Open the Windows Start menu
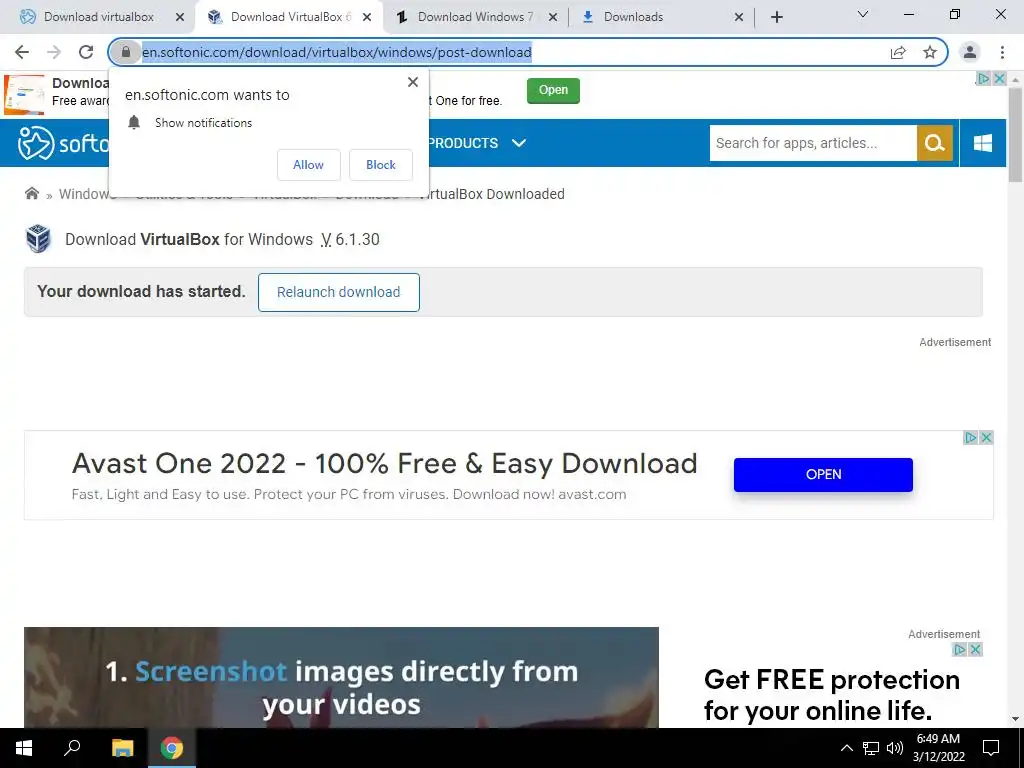The height and width of the screenshot is (768, 1024). pyautogui.click(x=24, y=748)
